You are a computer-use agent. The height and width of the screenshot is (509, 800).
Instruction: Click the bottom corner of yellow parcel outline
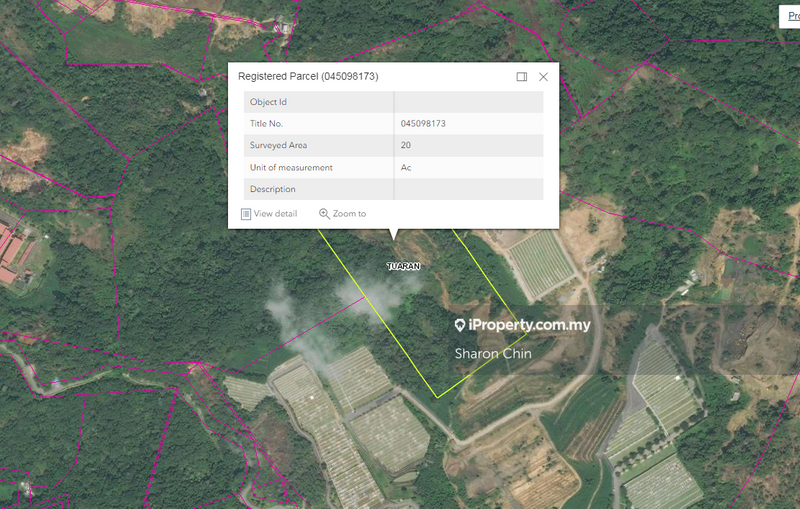436,397
